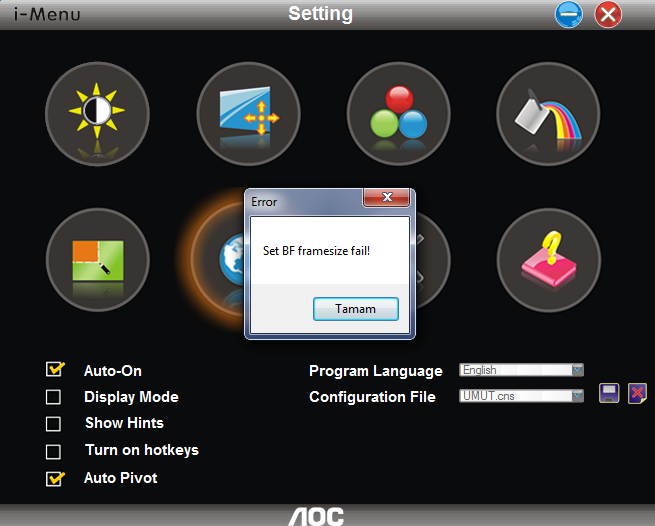655x526 pixels.
Task: Click the AOC logo at the bottom
Action: tap(316, 516)
